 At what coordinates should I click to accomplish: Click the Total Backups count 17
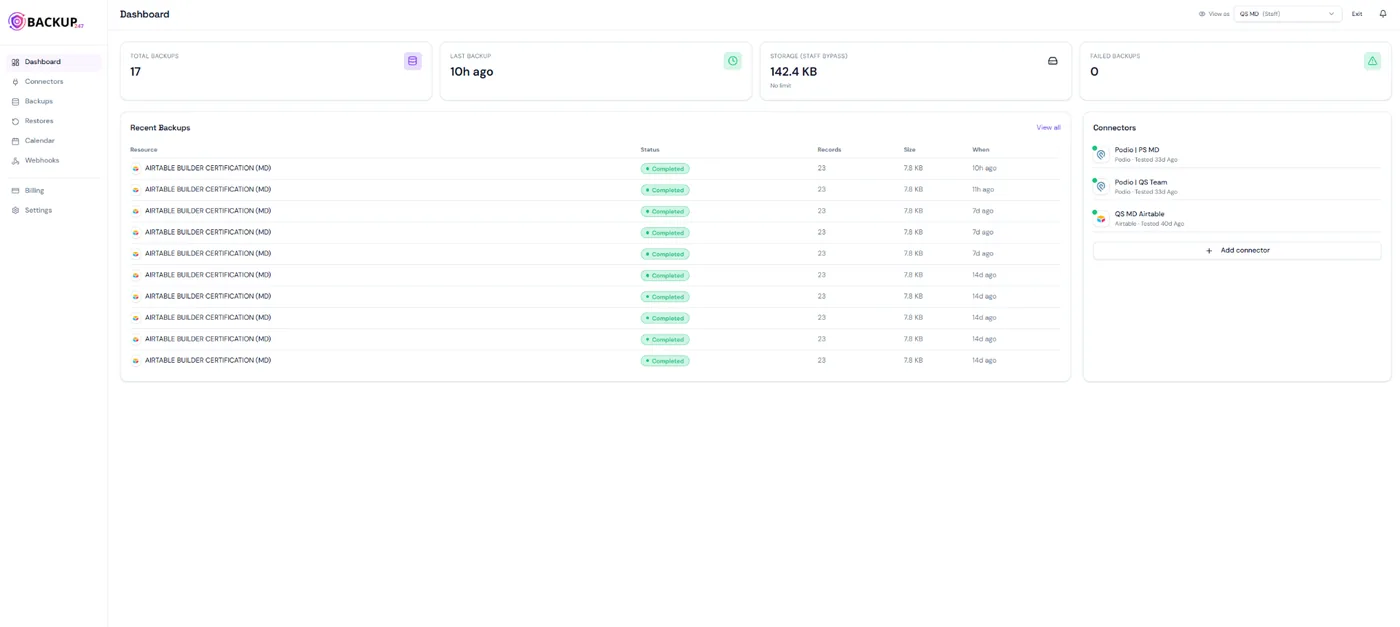pyautogui.click(x=136, y=72)
